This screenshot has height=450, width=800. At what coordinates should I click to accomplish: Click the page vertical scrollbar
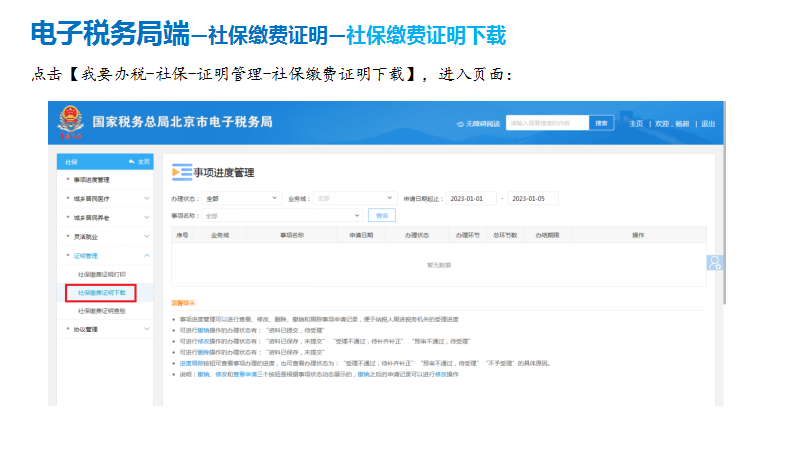(x=724, y=204)
